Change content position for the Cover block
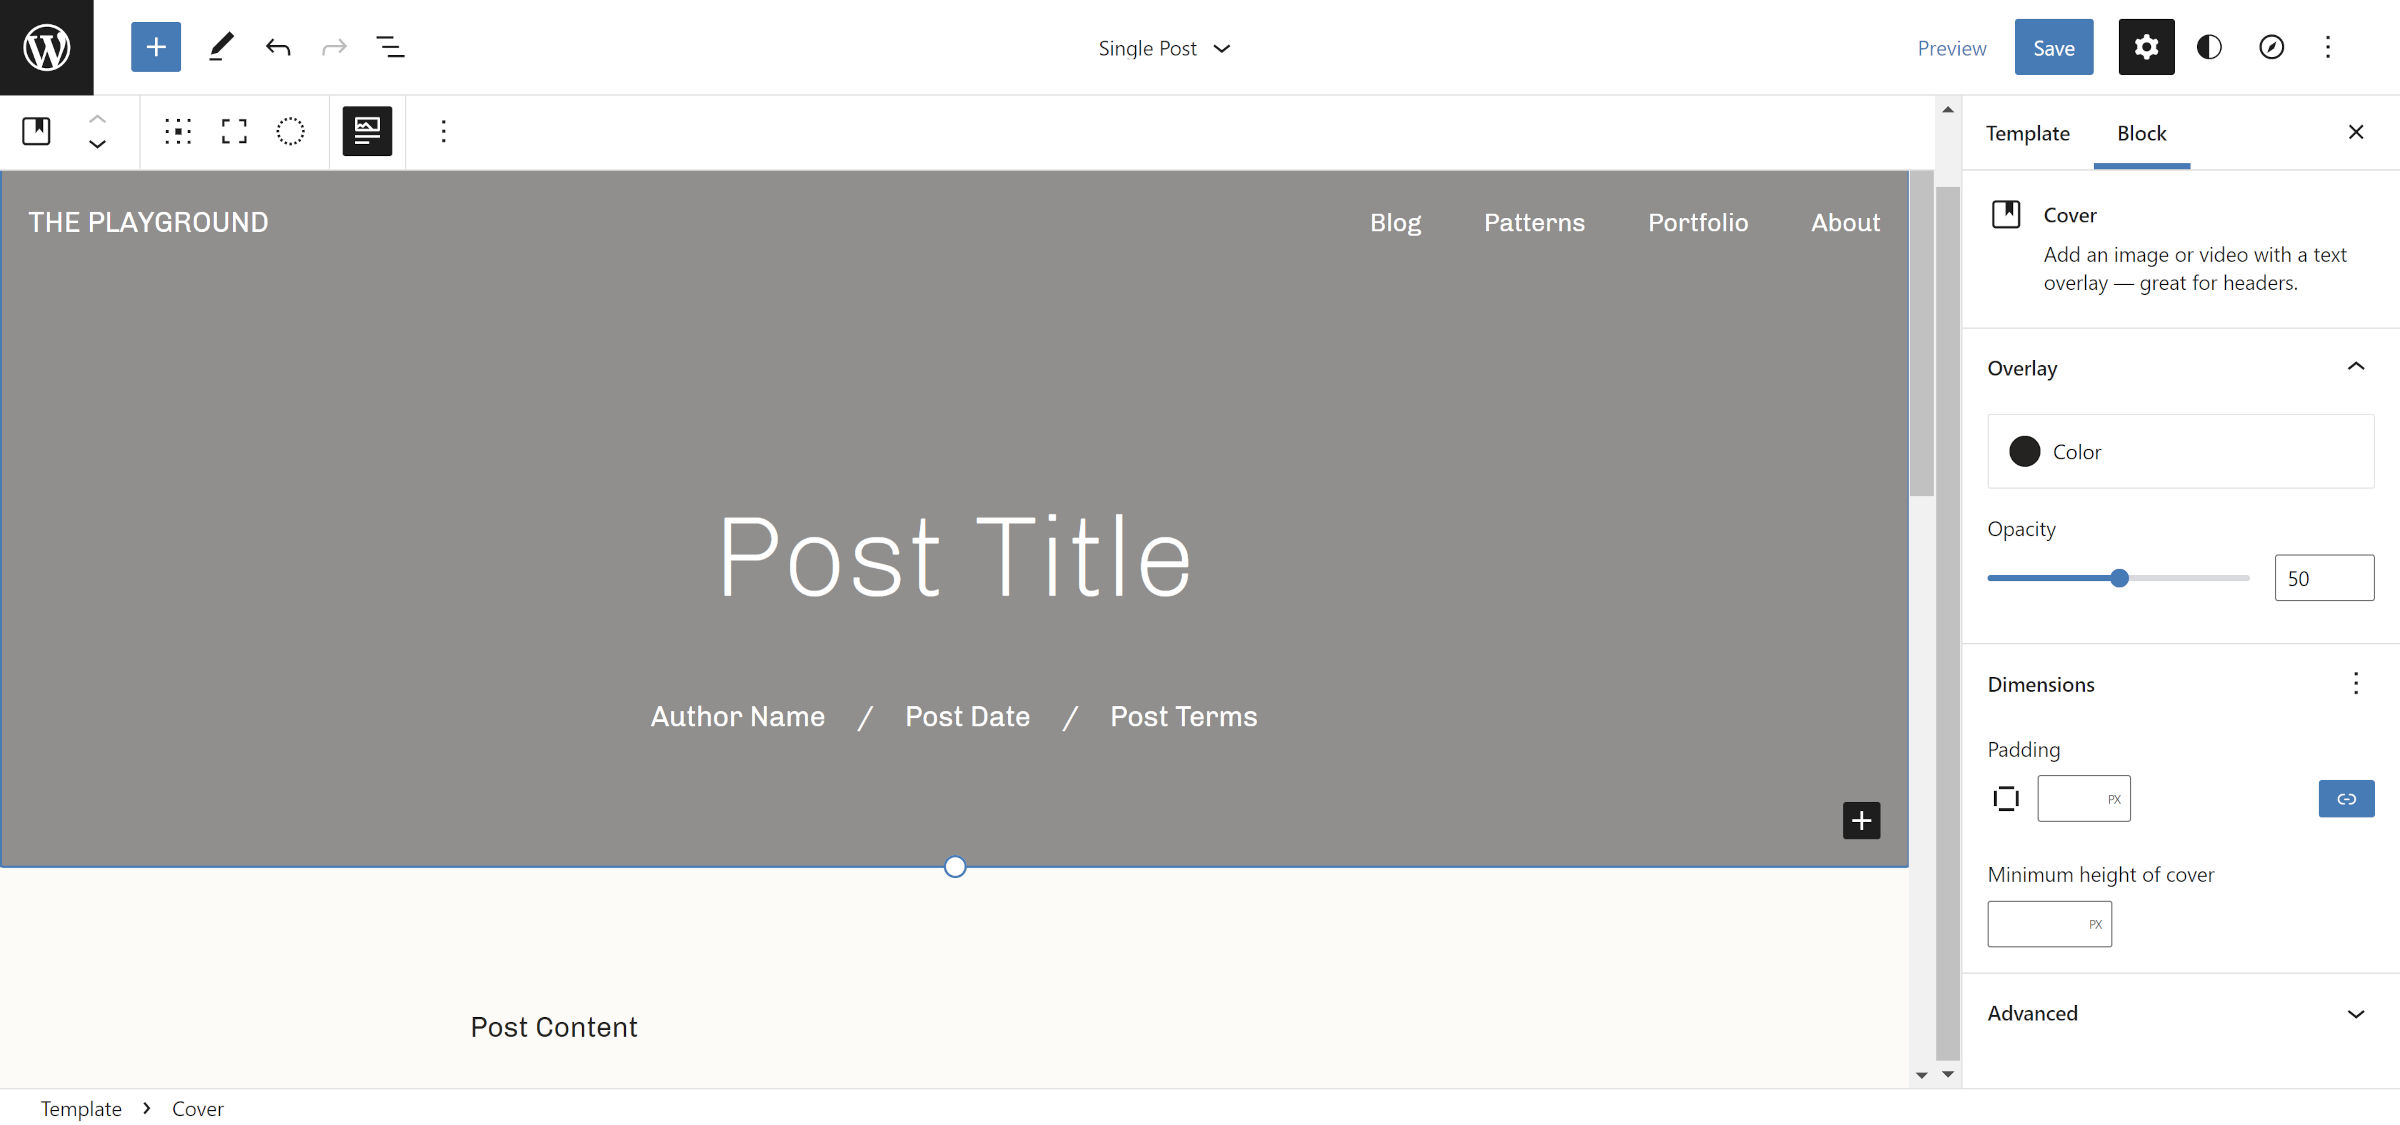Screen dimensions: 2400x1125 coord(177,131)
